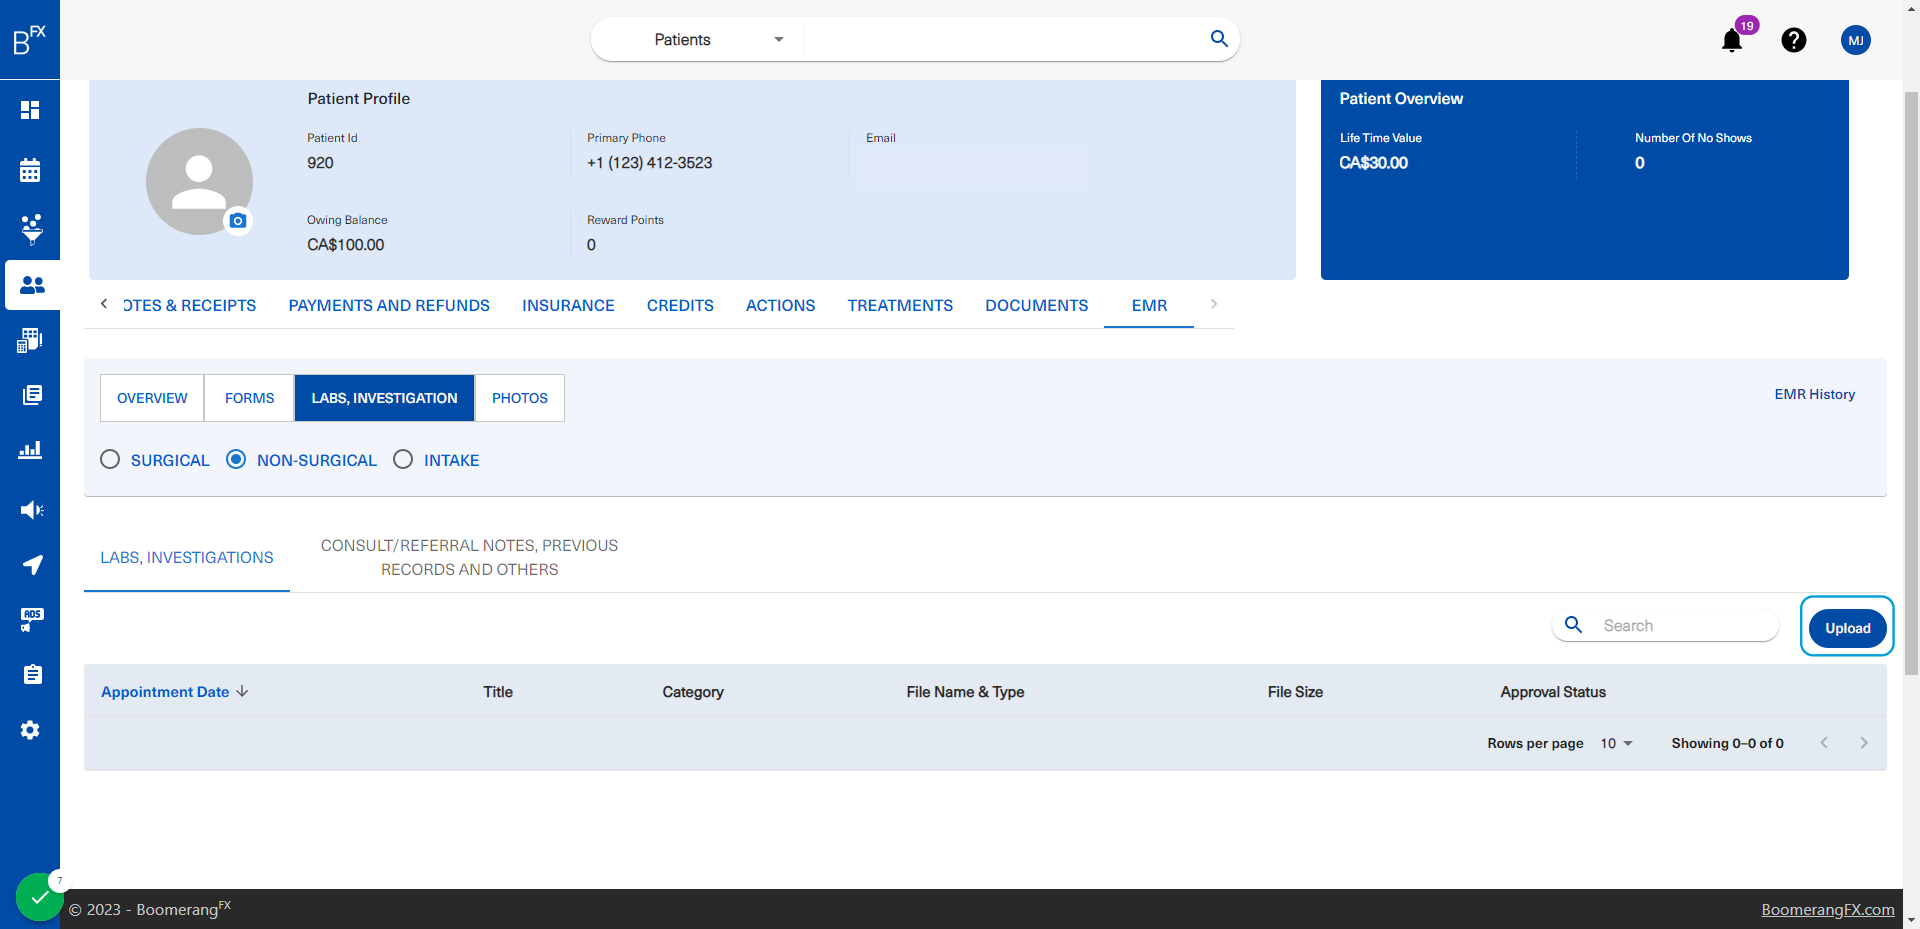This screenshot has height=929, width=1920.
Task: Open the point-of-sale icon in the sidebar
Action: pyautogui.click(x=30, y=340)
